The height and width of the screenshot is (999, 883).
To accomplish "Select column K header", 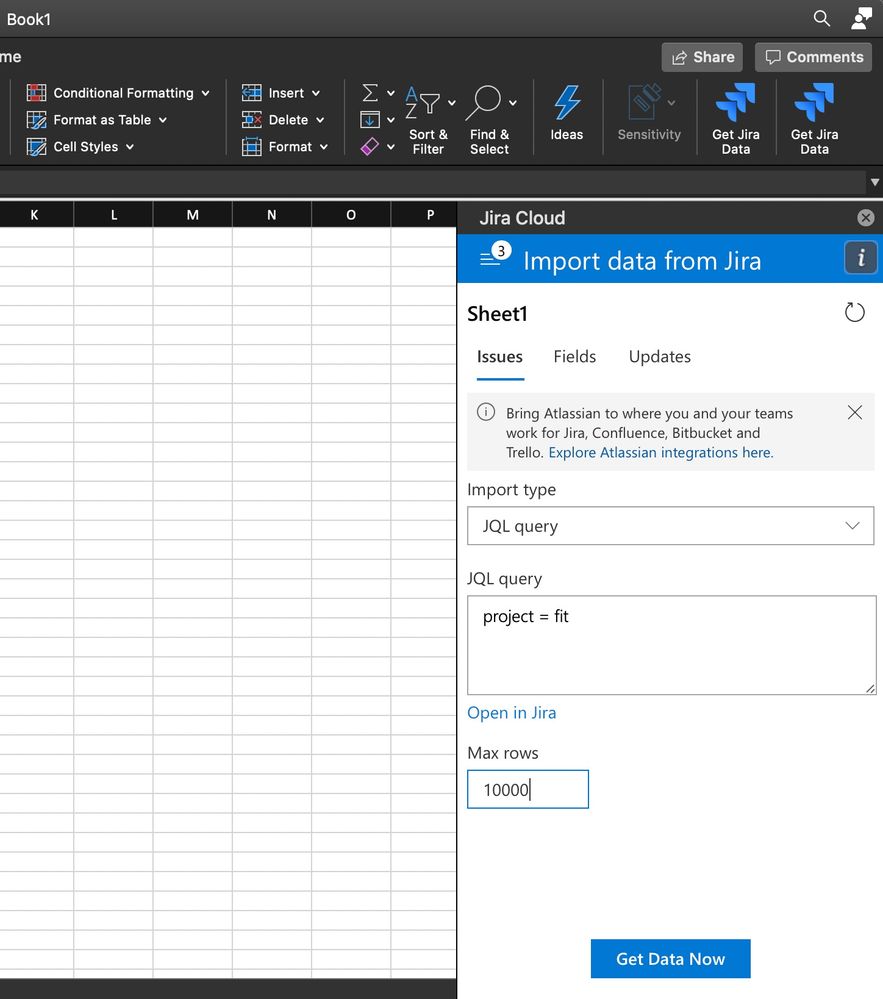I will click(x=34, y=215).
